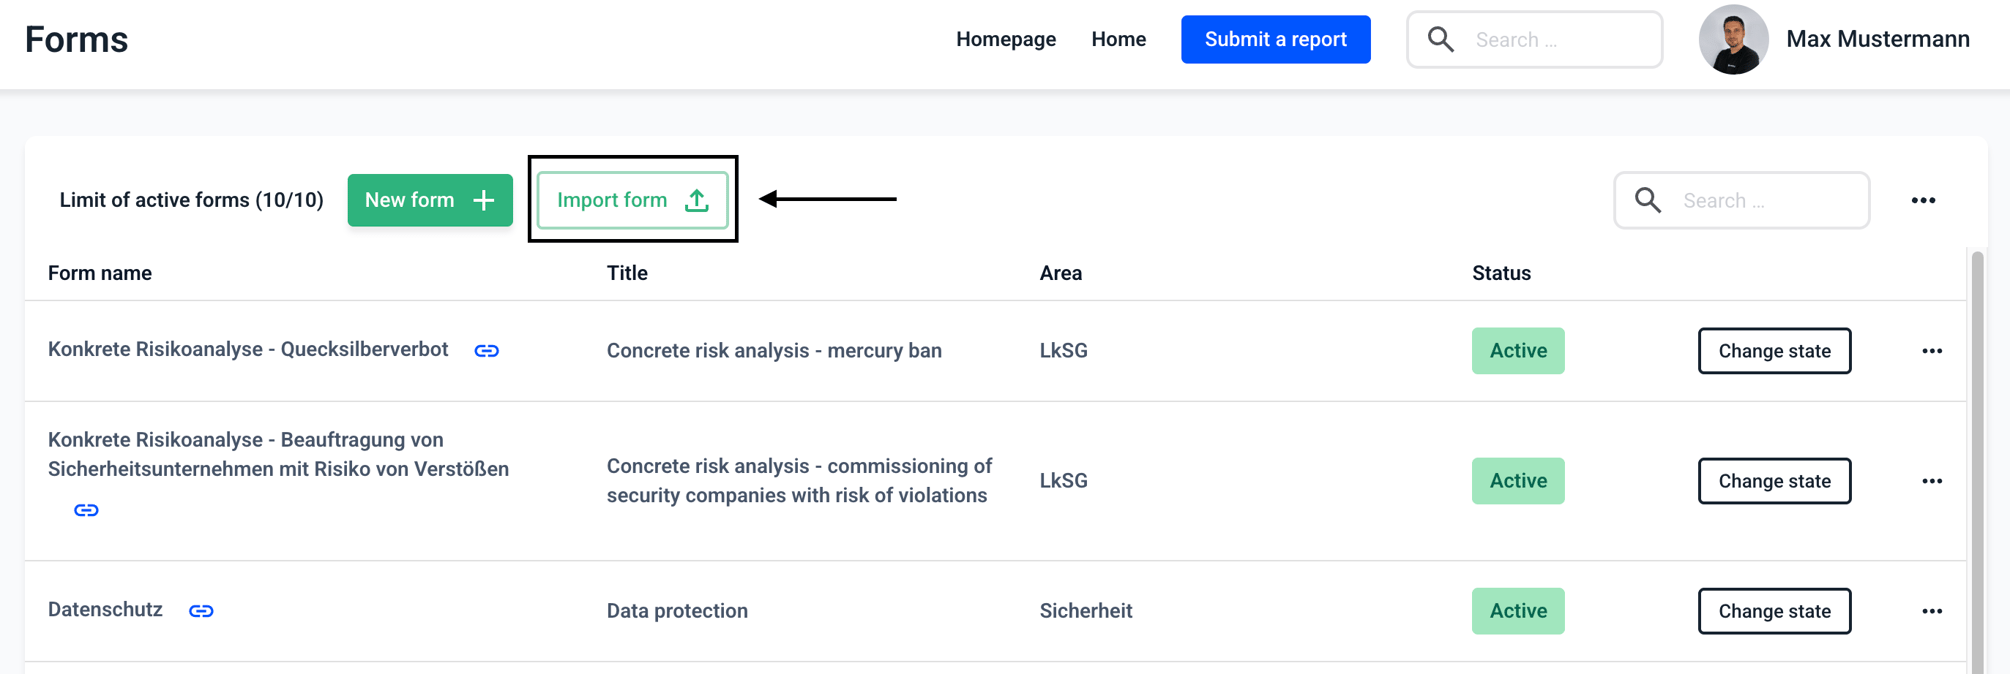Image resolution: width=2010 pixels, height=674 pixels.
Task: Open table options three-dots menu near search
Action: 1923,200
